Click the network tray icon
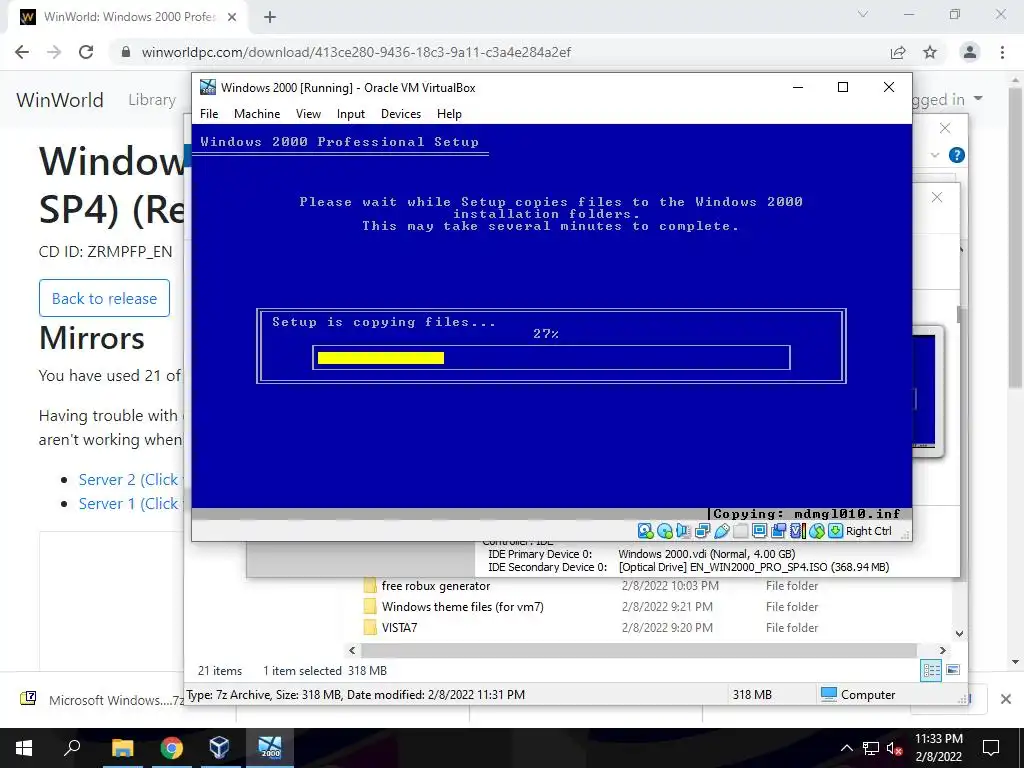Image resolution: width=1024 pixels, height=768 pixels. tap(871, 748)
